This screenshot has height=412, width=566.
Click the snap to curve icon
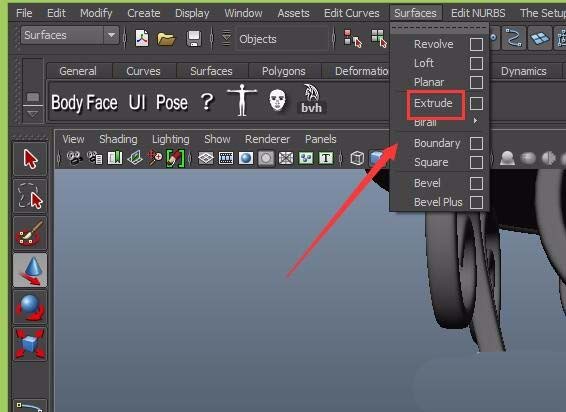514,38
